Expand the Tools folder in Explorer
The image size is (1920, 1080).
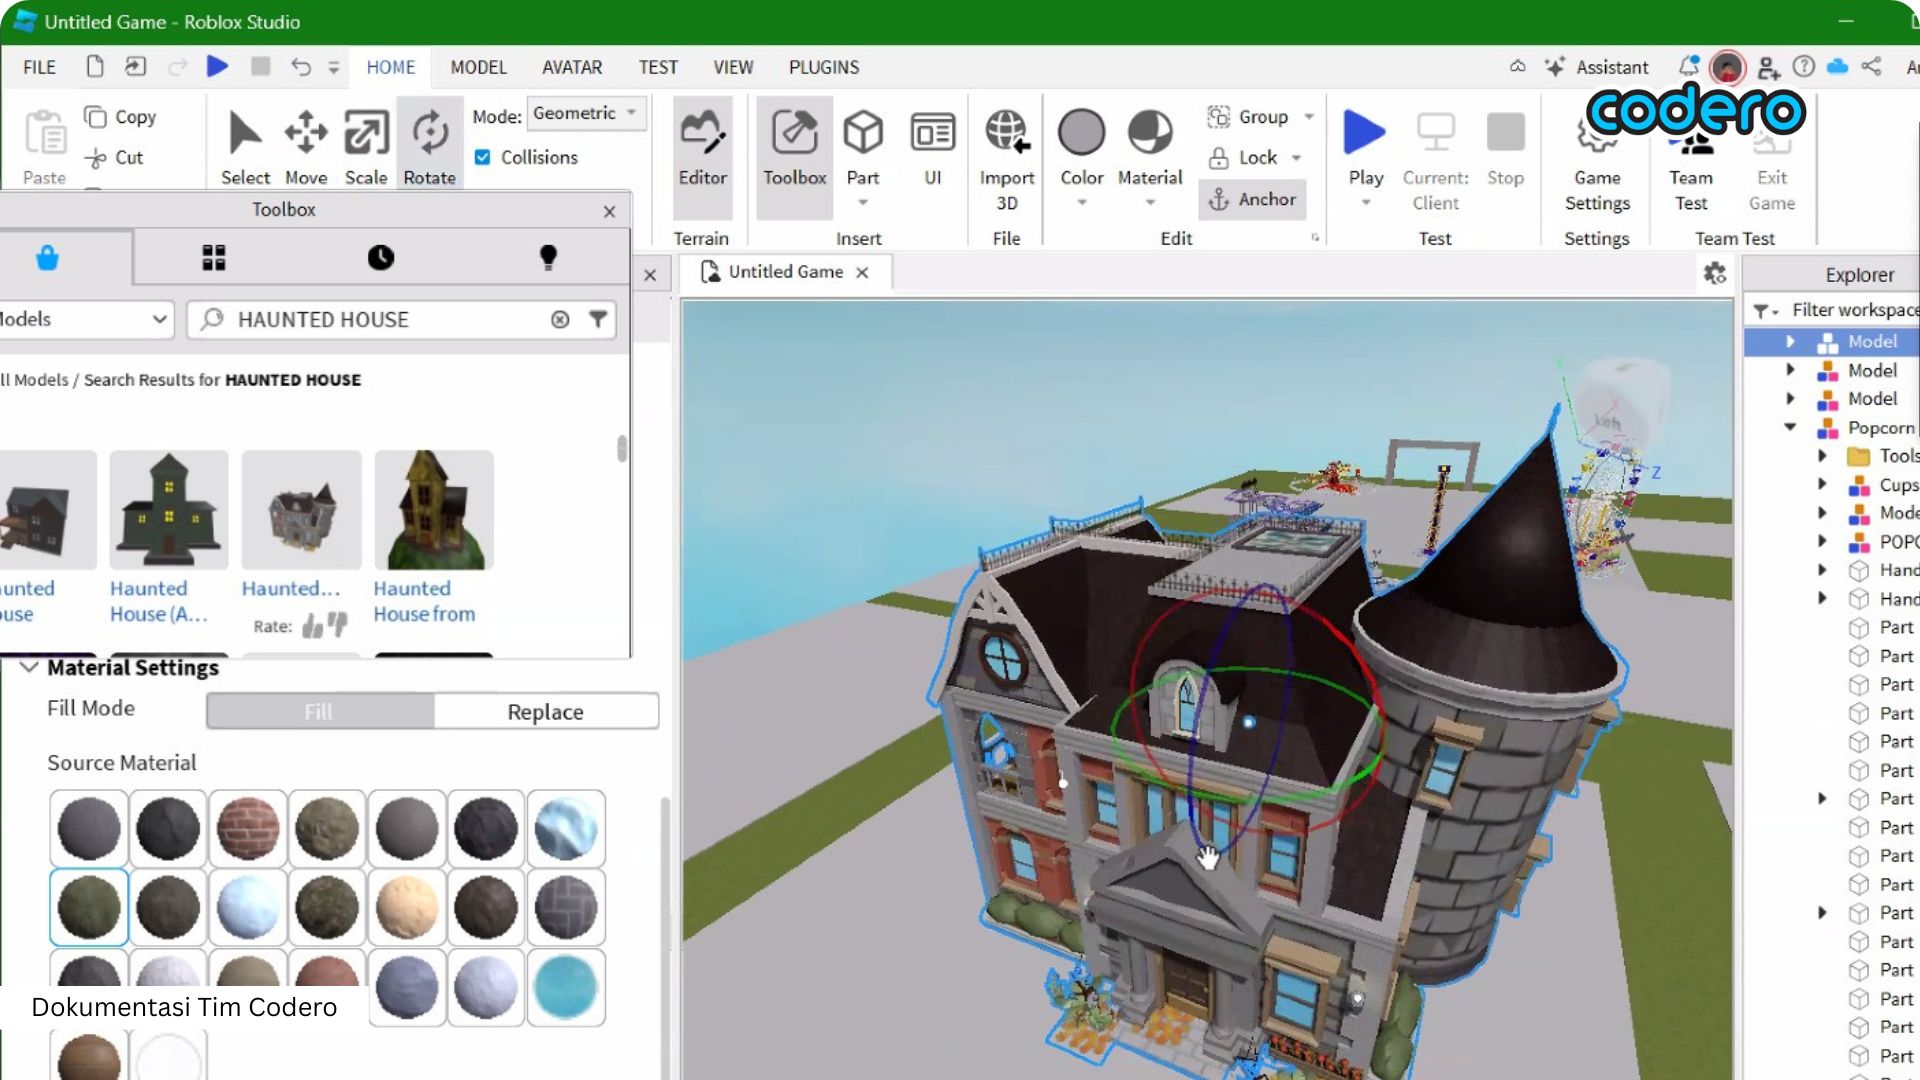1822,456
